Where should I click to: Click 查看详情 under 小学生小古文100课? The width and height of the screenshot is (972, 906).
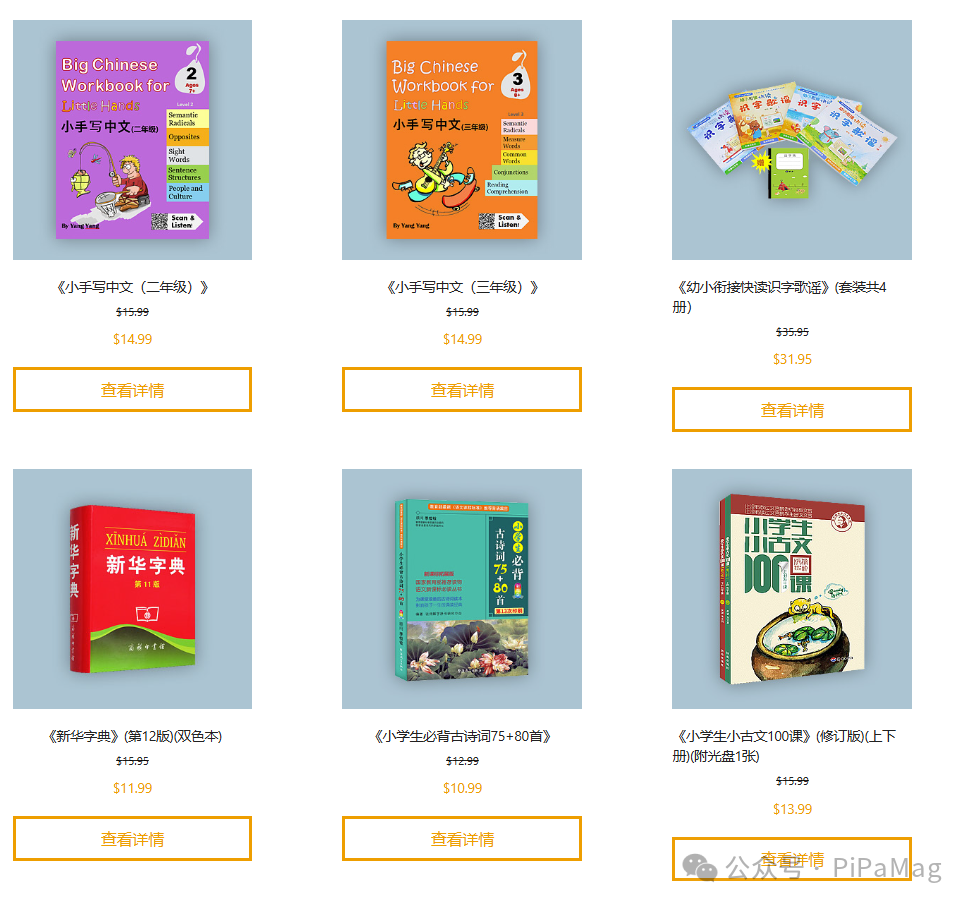(x=792, y=859)
